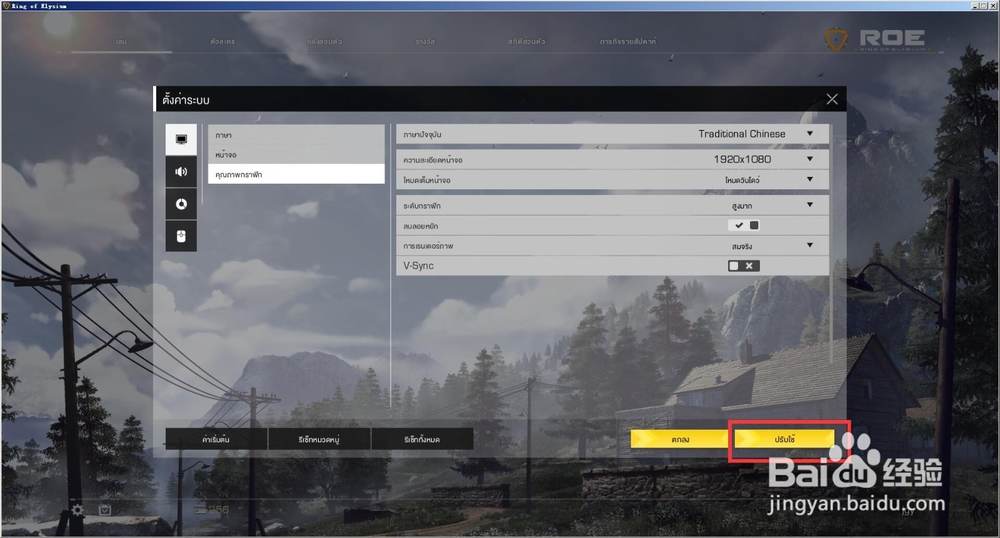Switch to the ภารกิจรายสัปดาห์ tab
The height and width of the screenshot is (538, 1000).
(628, 41)
